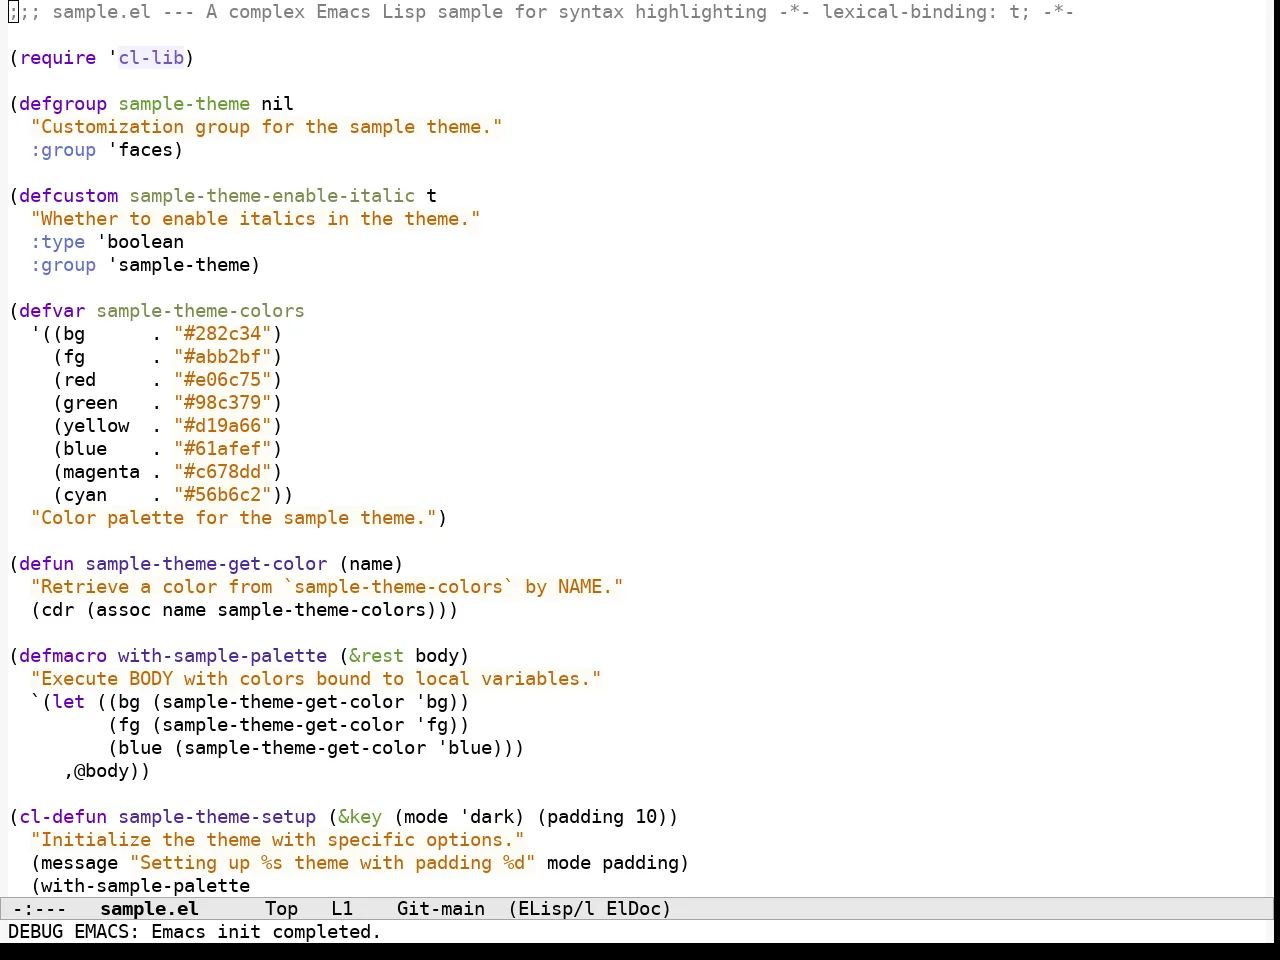Click the 'sample-theme symbol in defcustom
1280x960 pixels.
click(178, 265)
